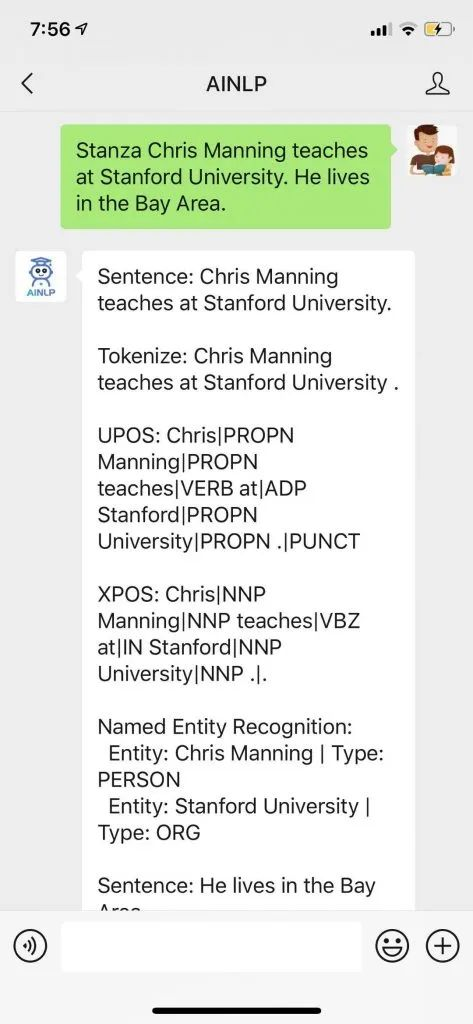473x1024 pixels.
Task: Tap the Tokenize result line
Action: tap(248, 370)
